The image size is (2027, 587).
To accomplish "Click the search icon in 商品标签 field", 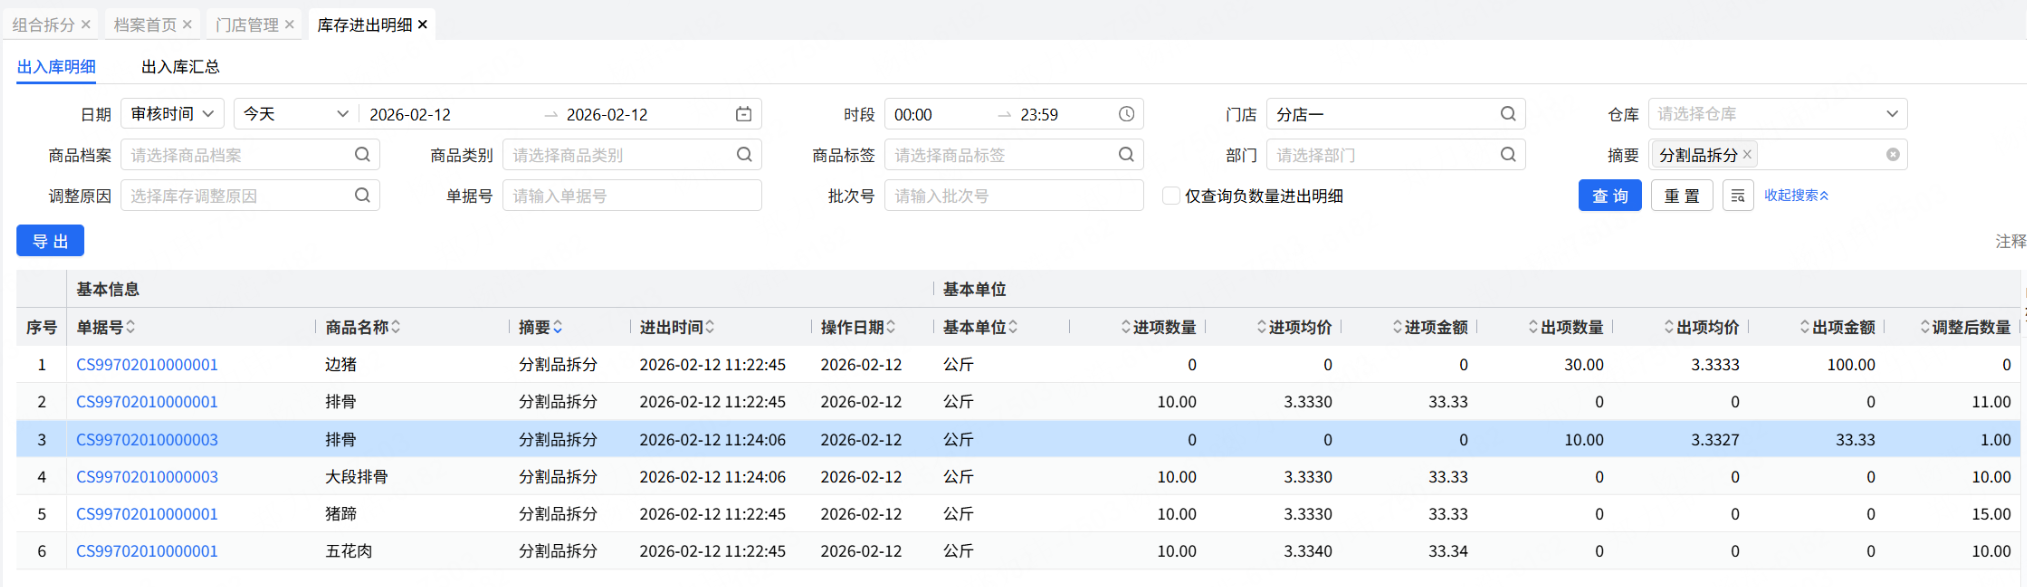I will 1126,155.
